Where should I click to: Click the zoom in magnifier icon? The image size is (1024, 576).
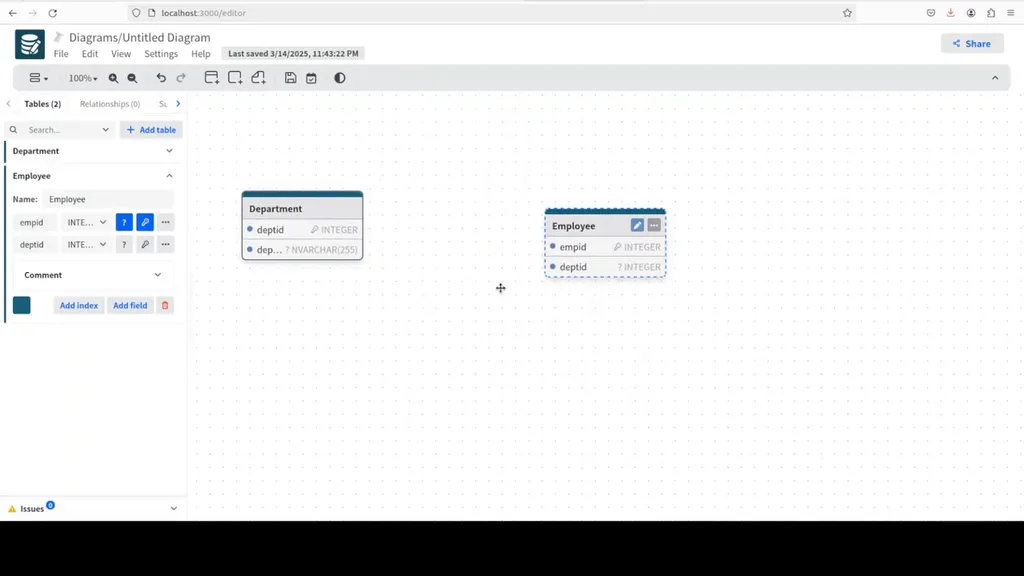(x=113, y=78)
